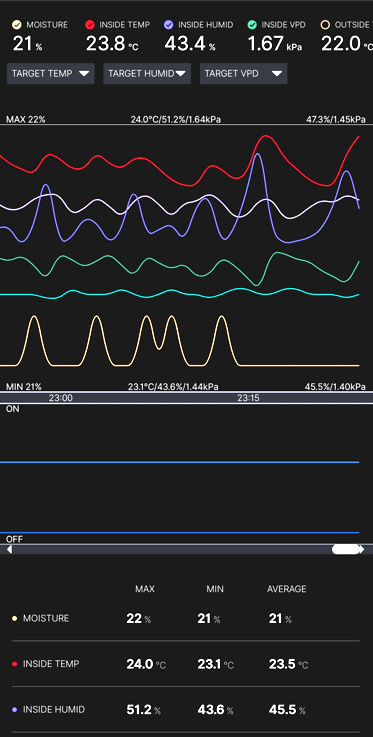Click the MOISTURE min value 21 %

[209, 619]
